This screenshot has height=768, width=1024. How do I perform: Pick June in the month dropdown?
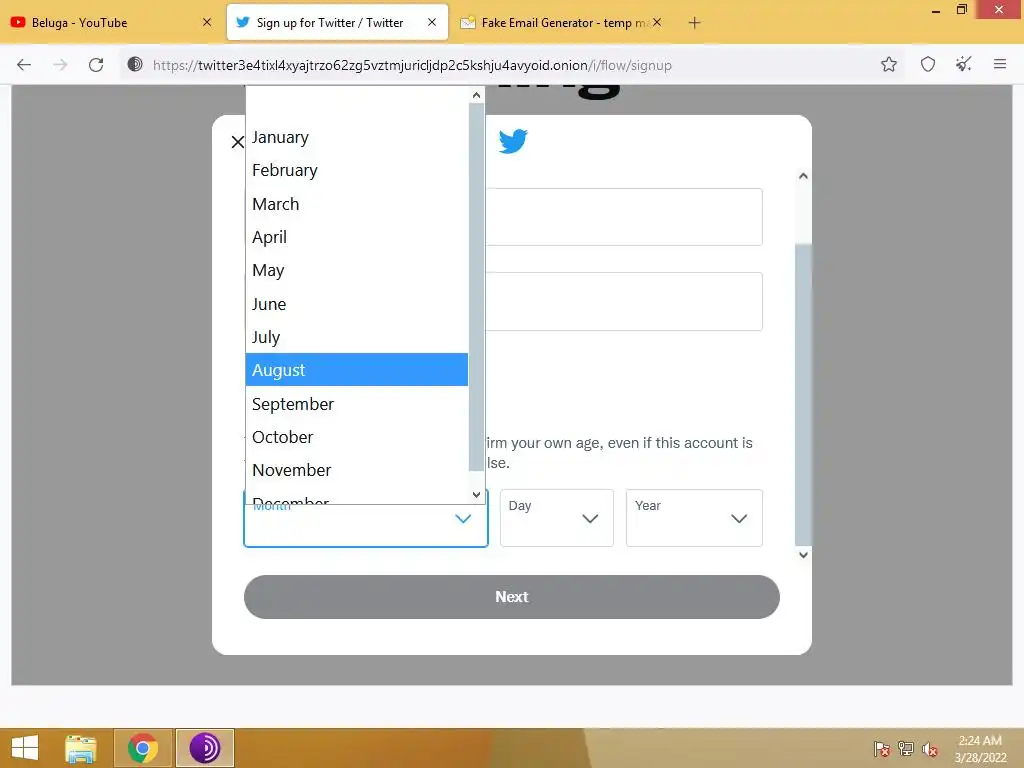pos(357,304)
